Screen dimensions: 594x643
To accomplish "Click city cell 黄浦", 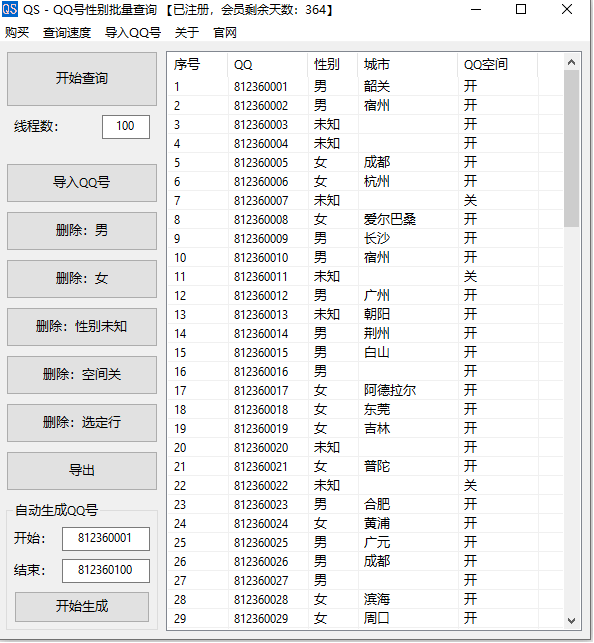I will [x=377, y=524].
